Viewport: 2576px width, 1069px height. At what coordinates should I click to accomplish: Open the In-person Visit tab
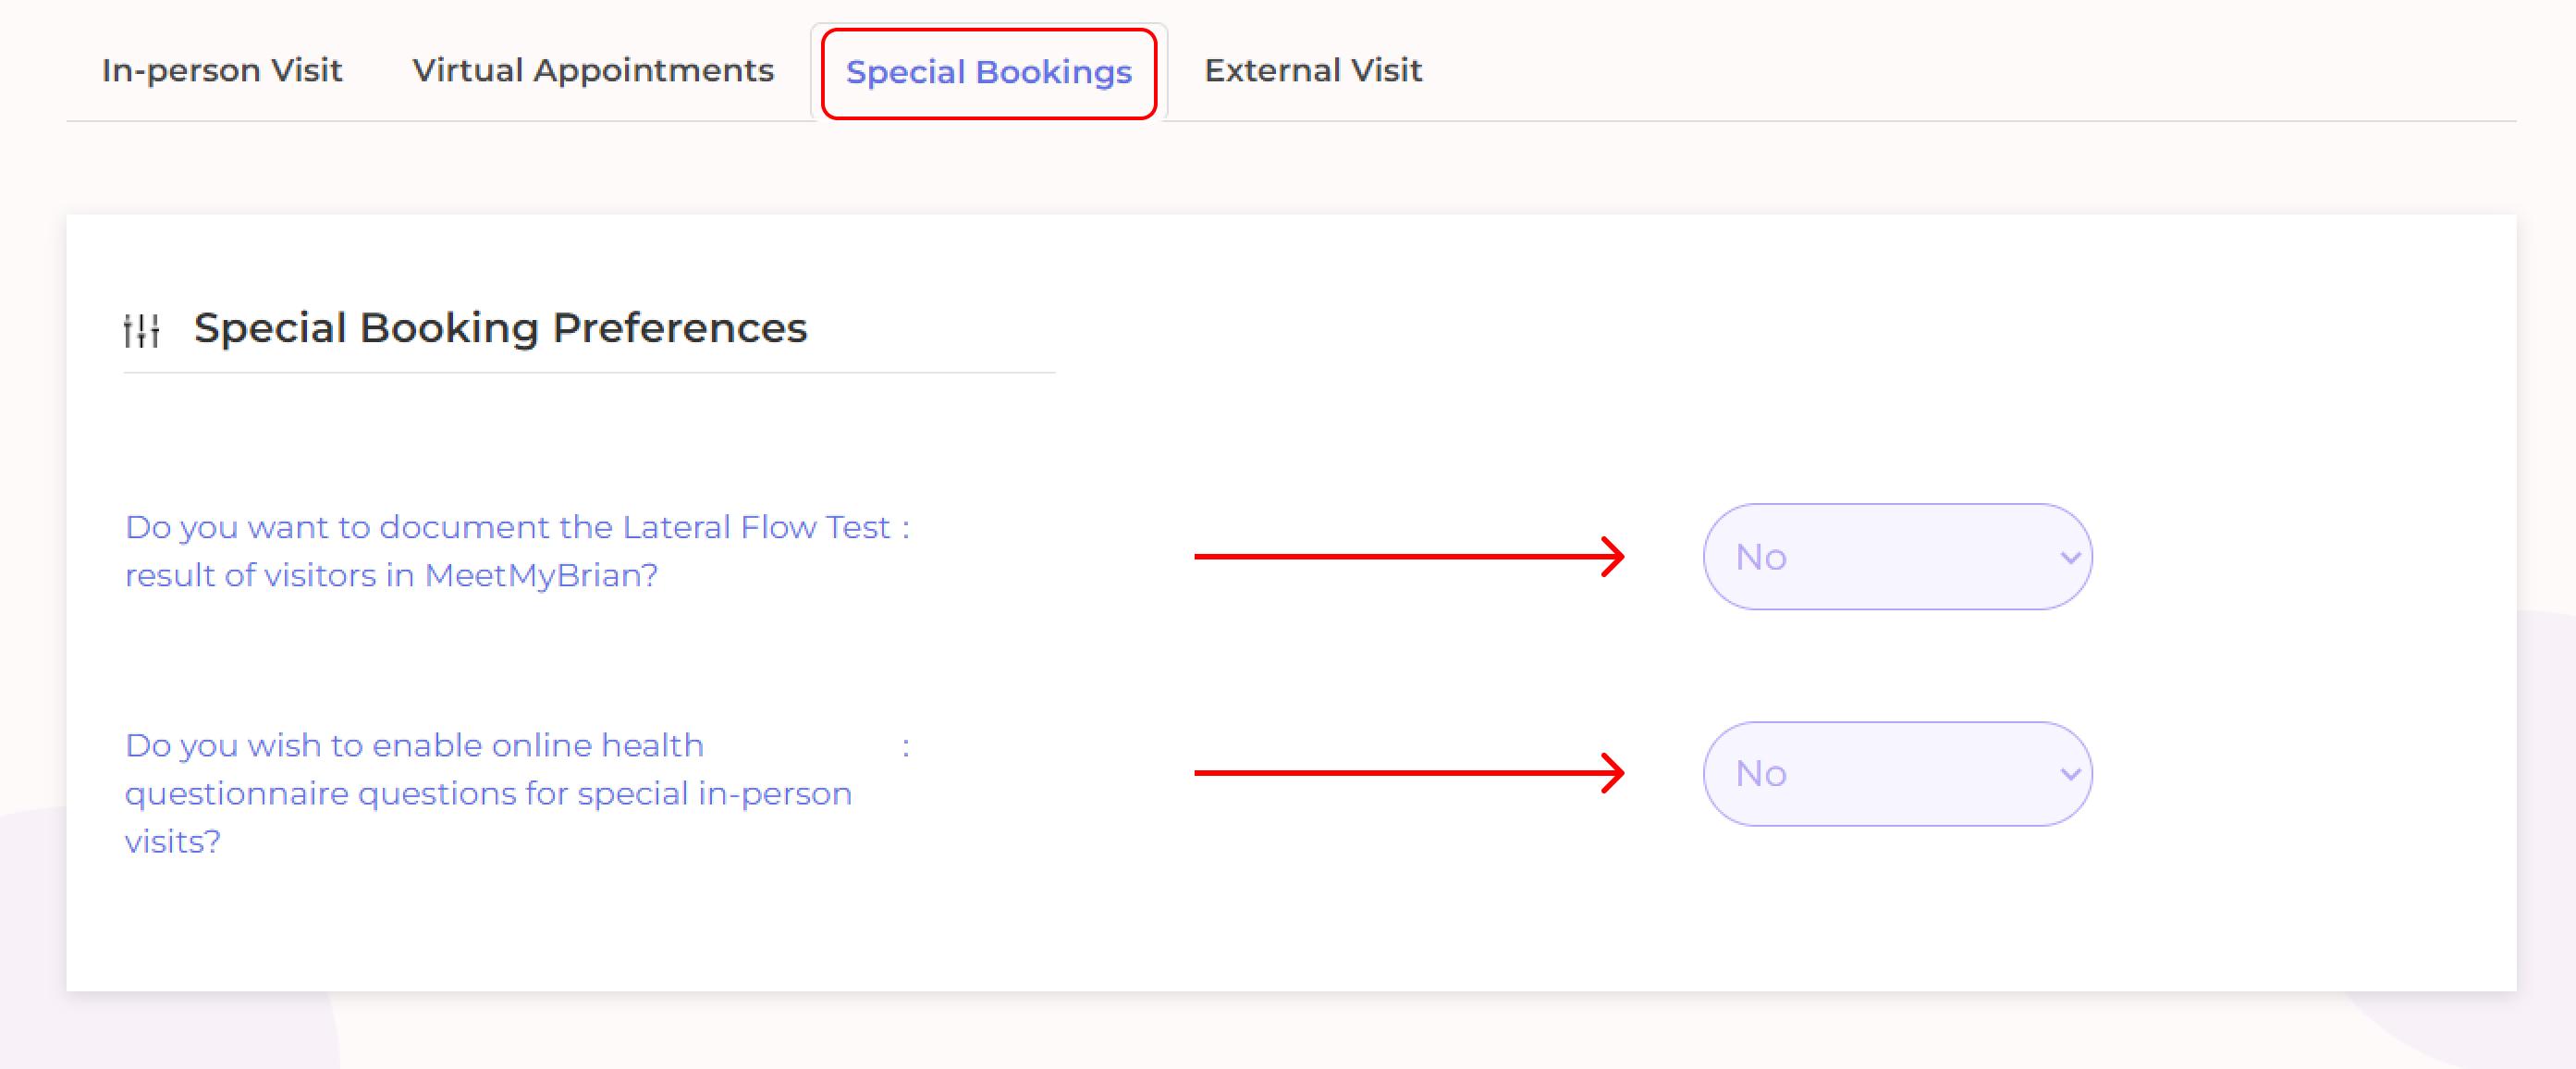(x=222, y=71)
